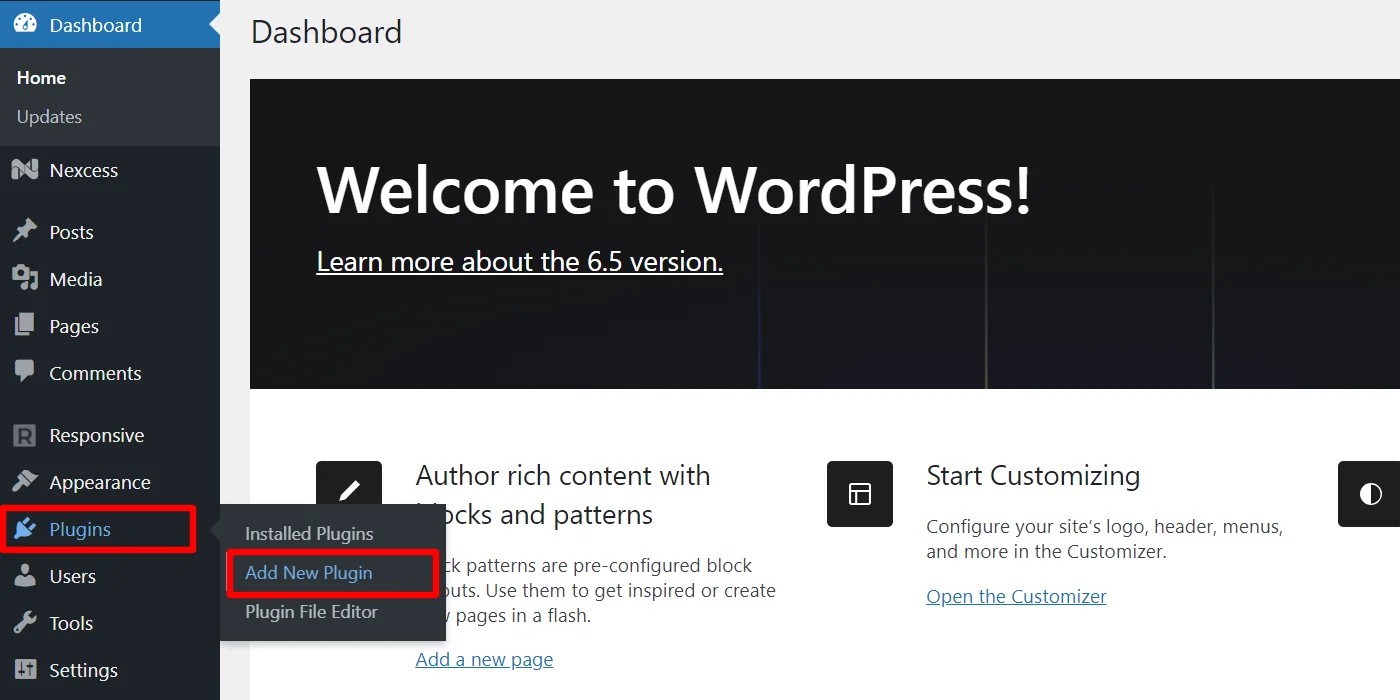
Task: Click the Welcome to WordPress! heading
Action: (x=674, y=190)
